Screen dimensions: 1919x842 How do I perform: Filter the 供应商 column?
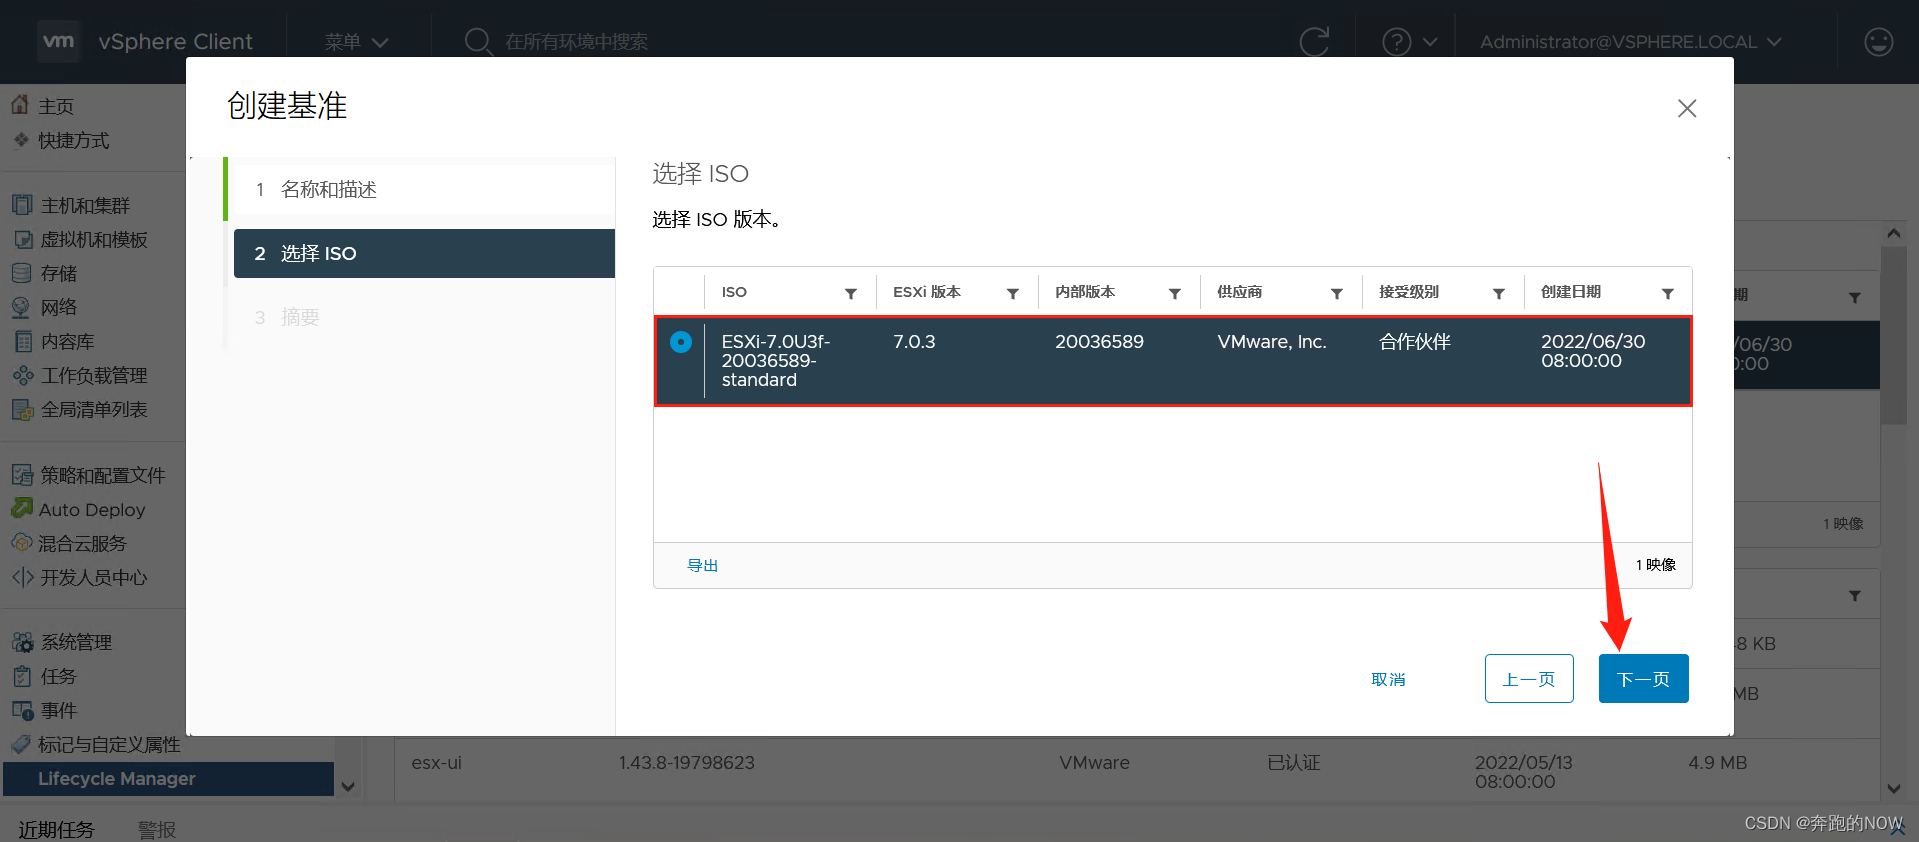1337,293
